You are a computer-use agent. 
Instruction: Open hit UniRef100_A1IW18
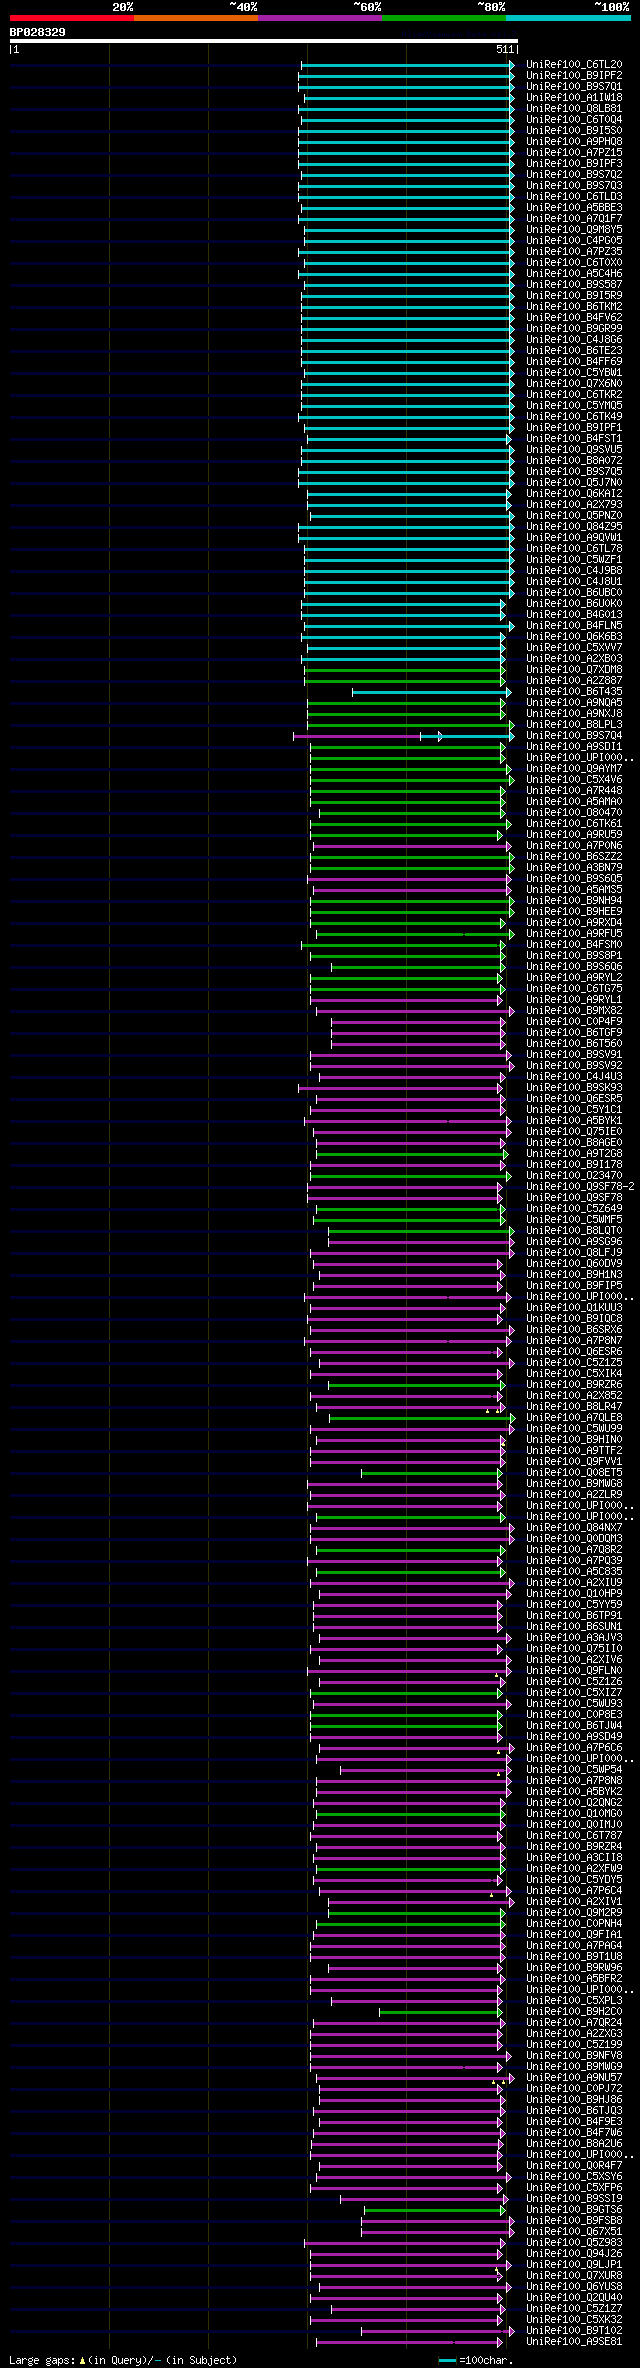coord(574,97)
